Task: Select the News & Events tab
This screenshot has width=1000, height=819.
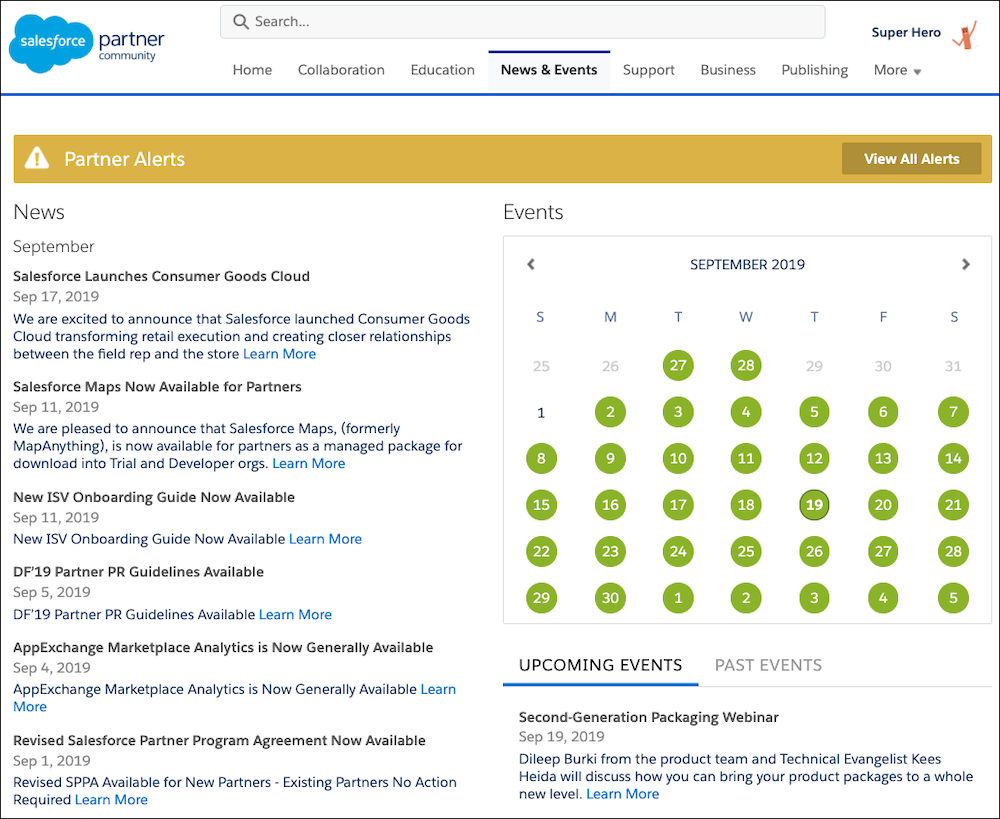Action: point(549,70)
